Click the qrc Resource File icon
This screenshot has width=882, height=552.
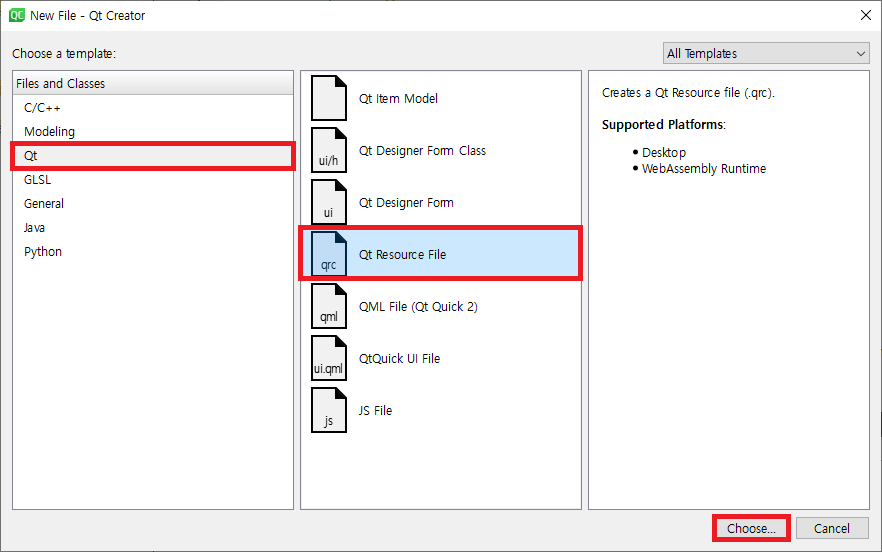pyautogui.click(x=329, y=254)
